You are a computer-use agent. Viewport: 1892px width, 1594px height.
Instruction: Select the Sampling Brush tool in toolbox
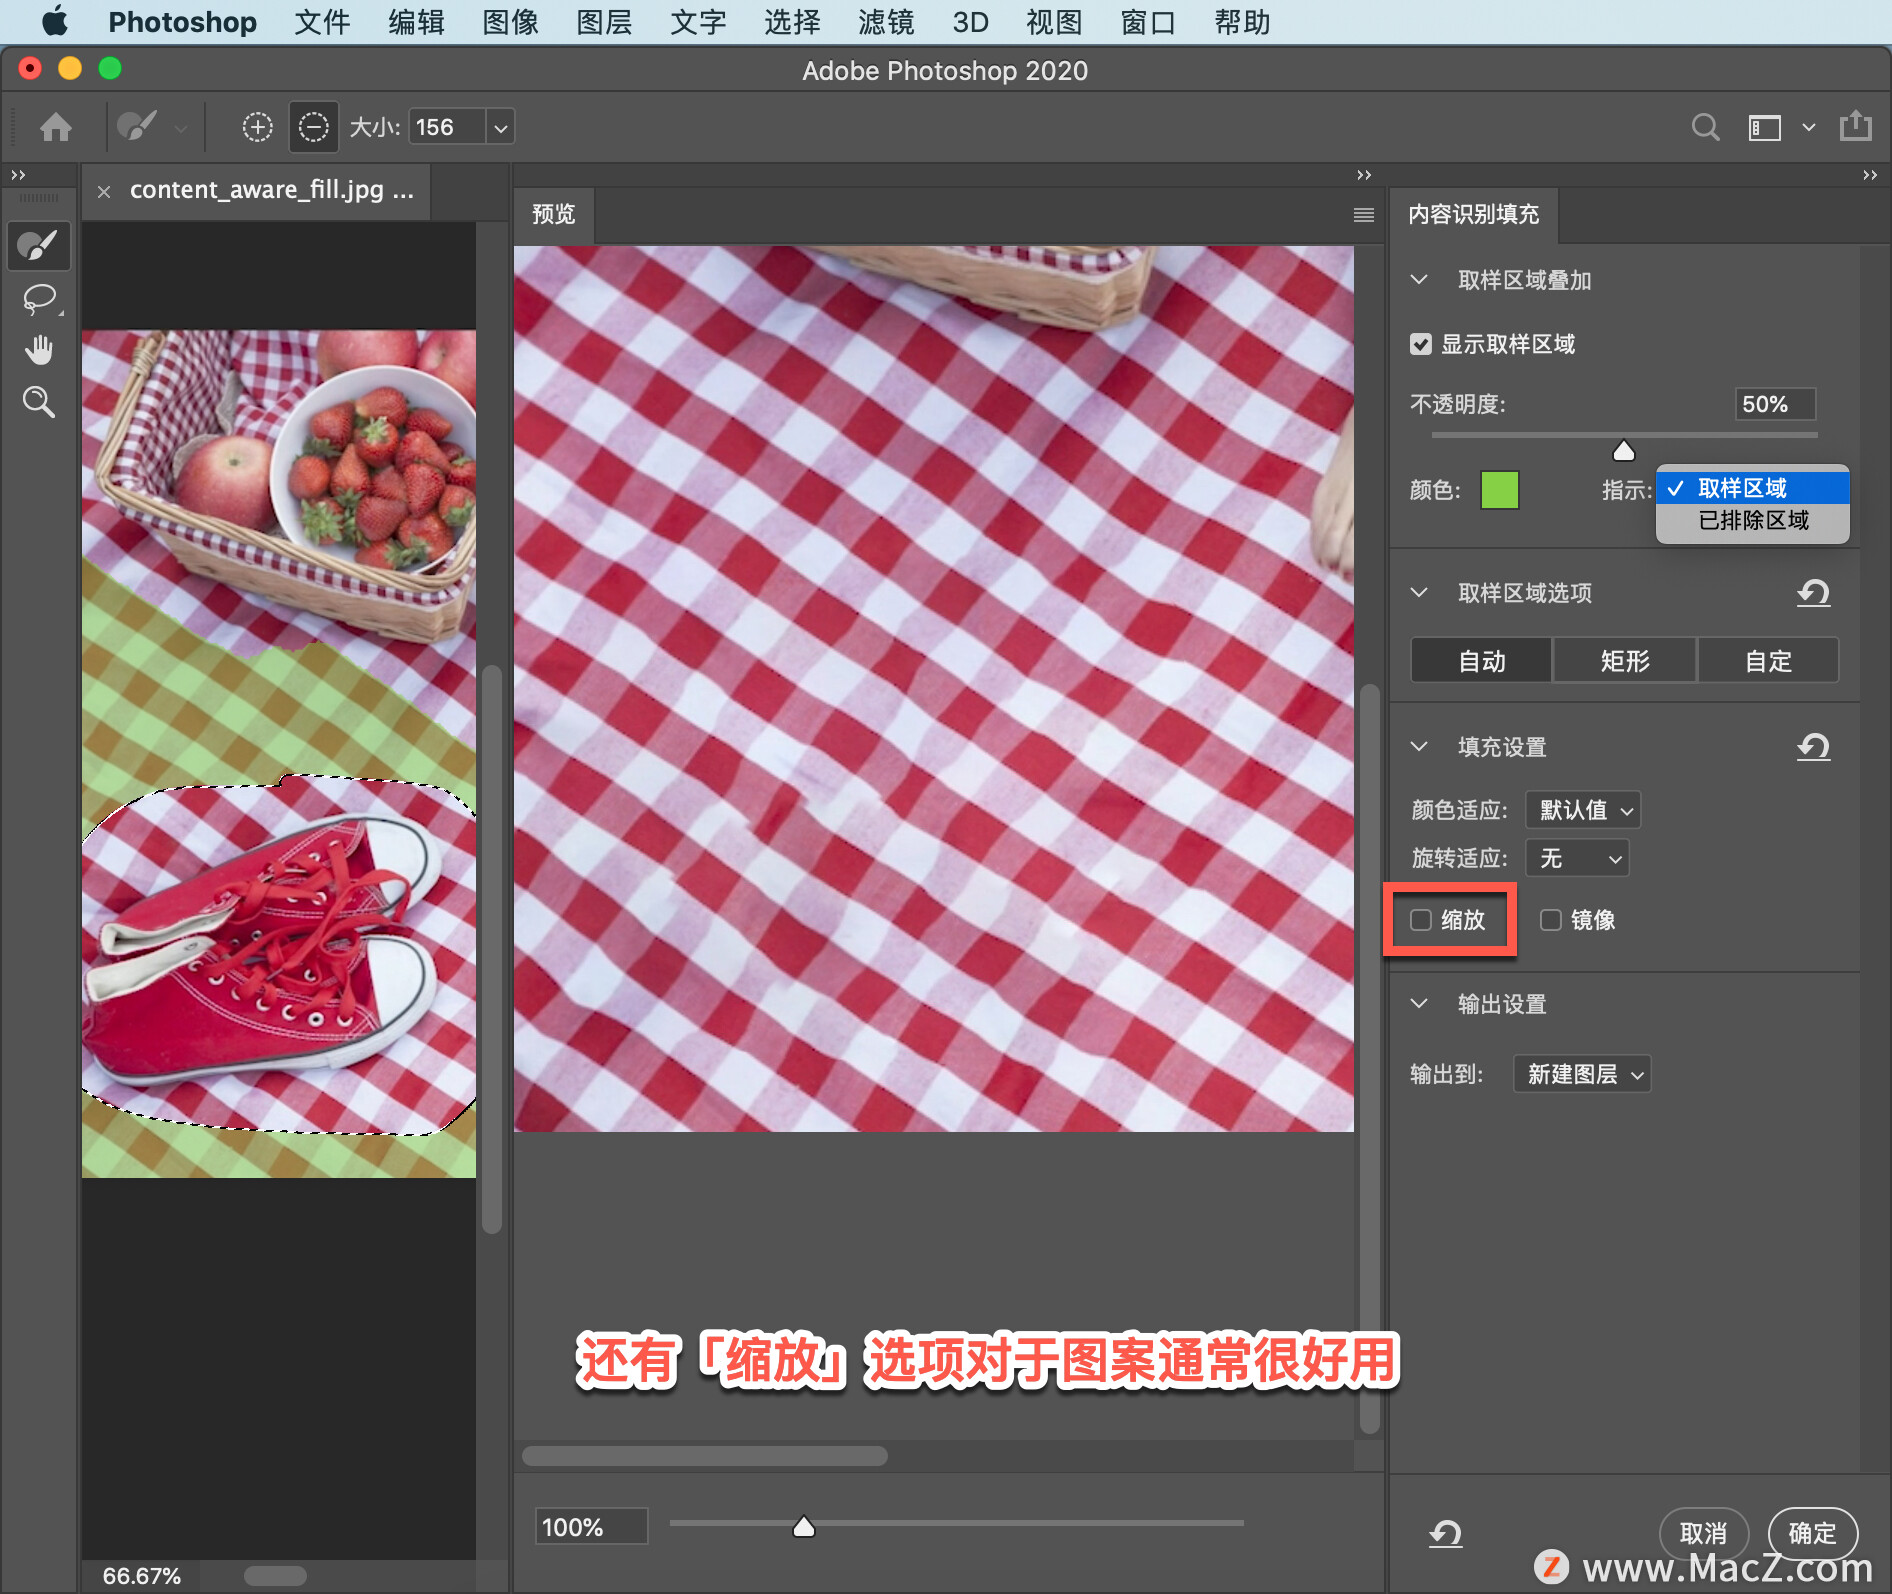(x=39, y=246)
